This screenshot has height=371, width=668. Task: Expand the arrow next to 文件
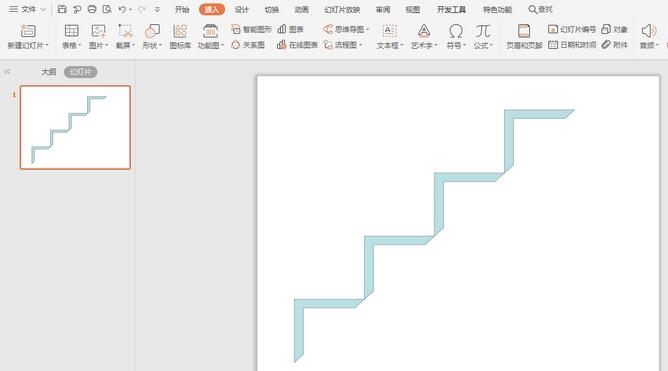click(43, 9)
